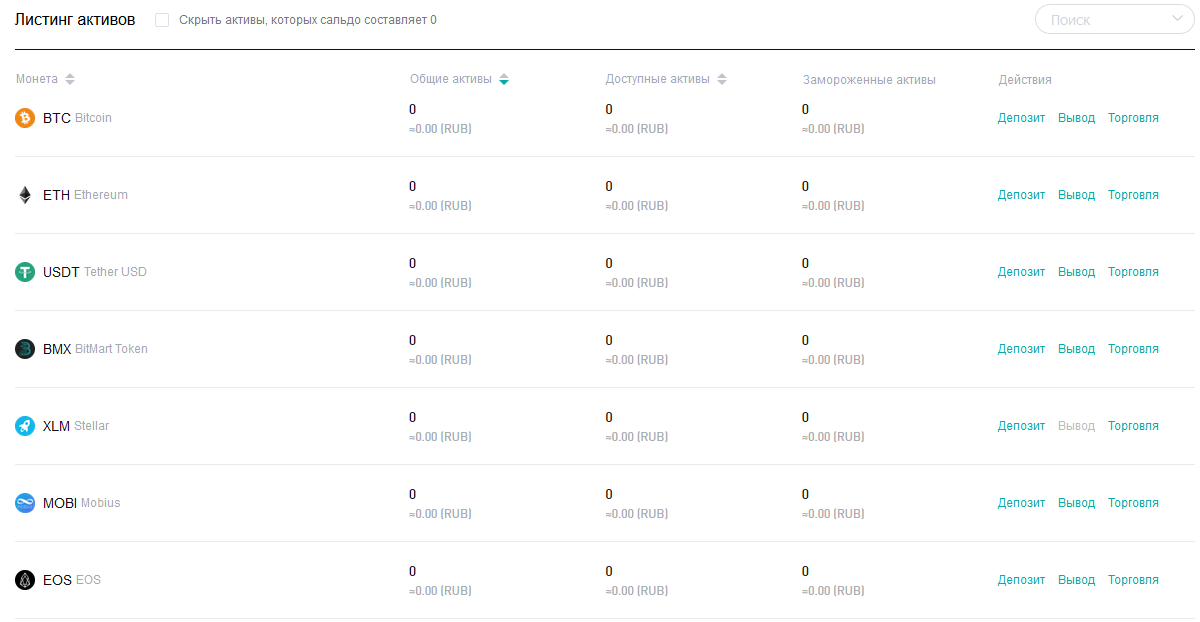The image size is (1200, 622).
Task: Click the Ethereum diamond icon
Action: [x=25, y=195]
